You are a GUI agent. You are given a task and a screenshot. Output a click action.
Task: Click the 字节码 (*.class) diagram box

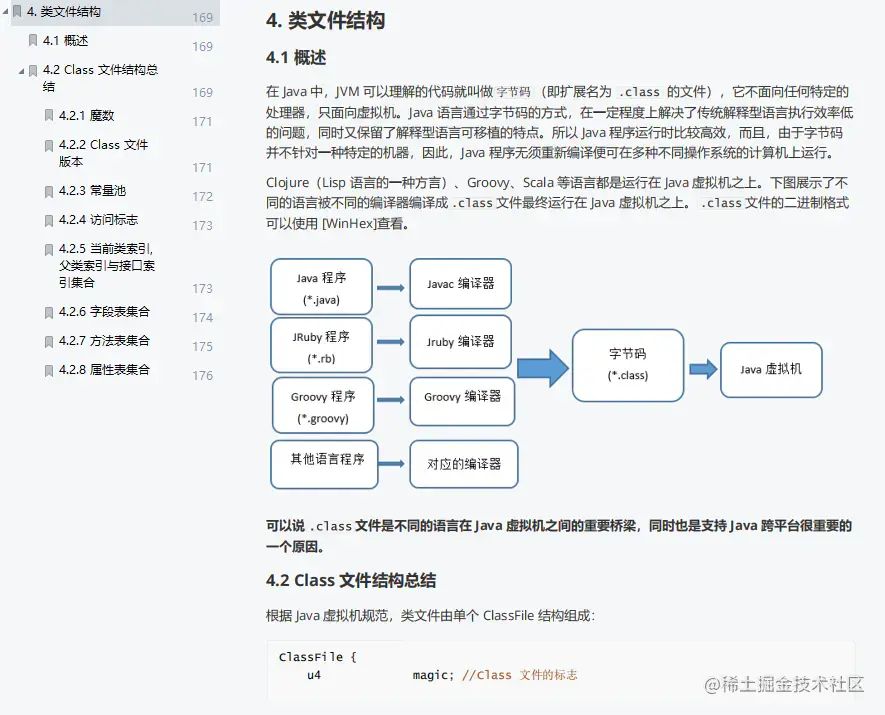pyautogui.click(x=627, y=367)
